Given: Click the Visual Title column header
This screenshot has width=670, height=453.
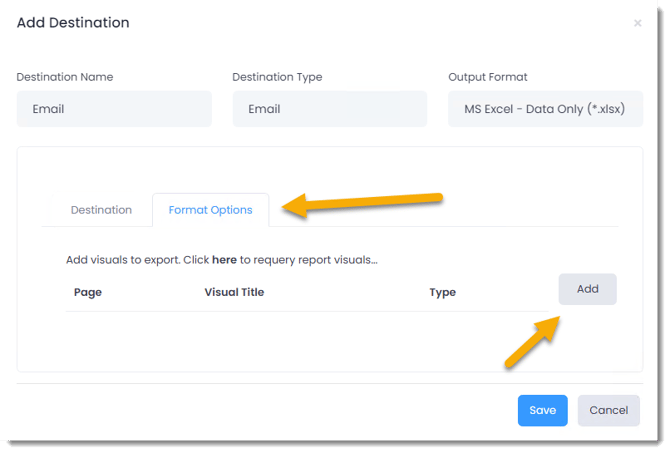Looking at the screenshot, I should click(234, 292).
